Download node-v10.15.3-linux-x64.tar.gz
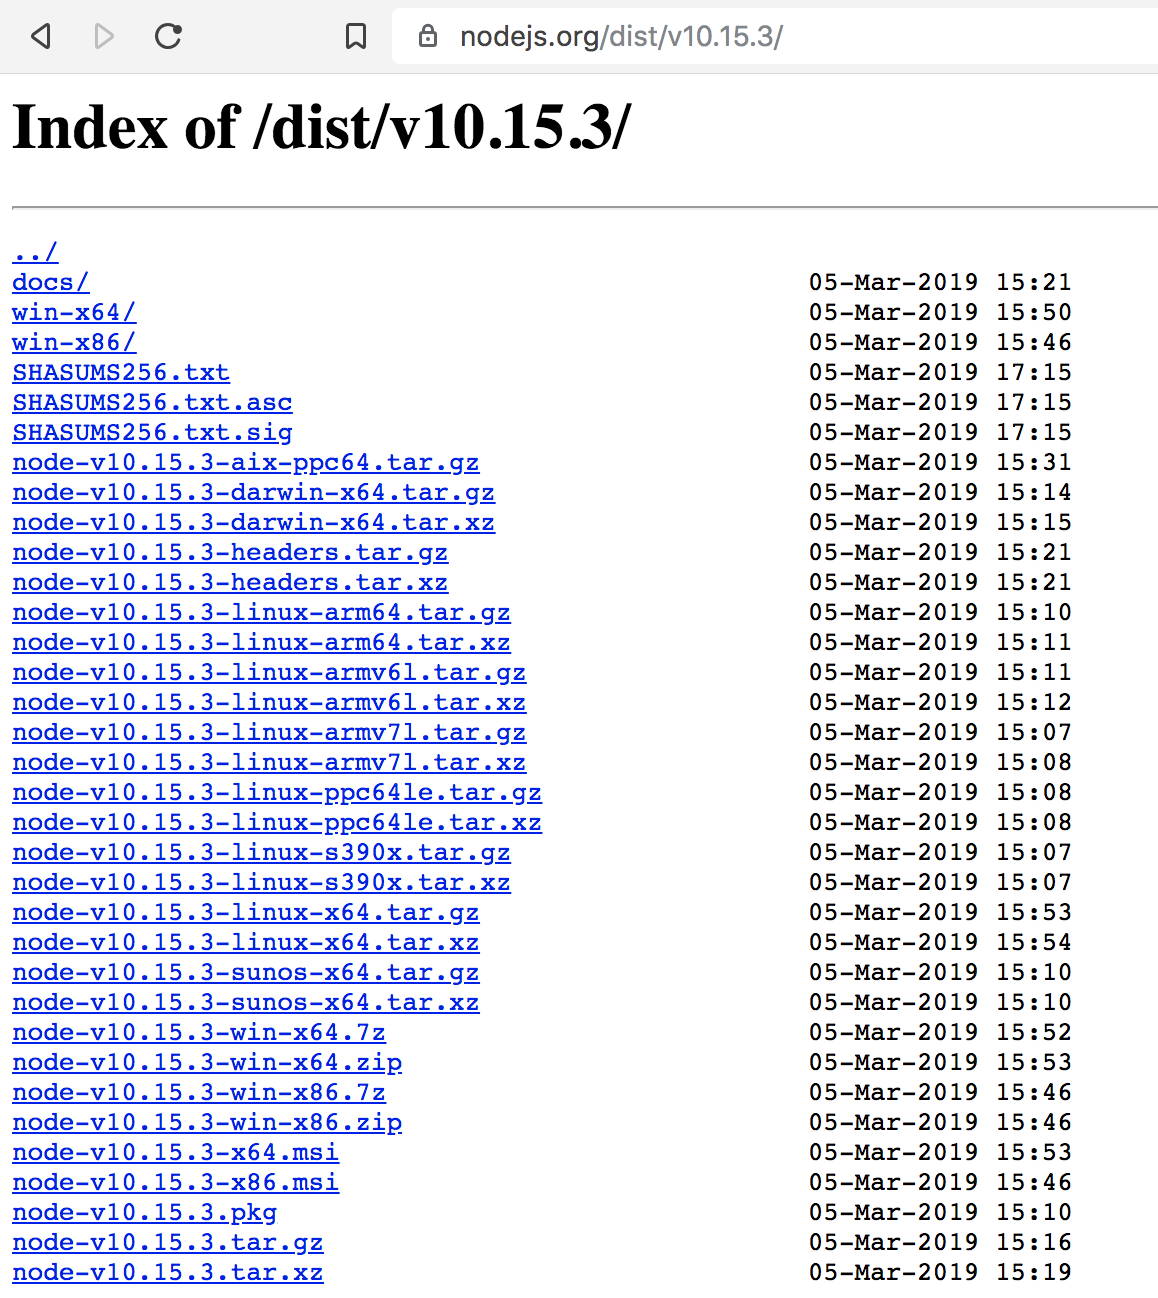The image size is (1158, 1298). [246, 912]
